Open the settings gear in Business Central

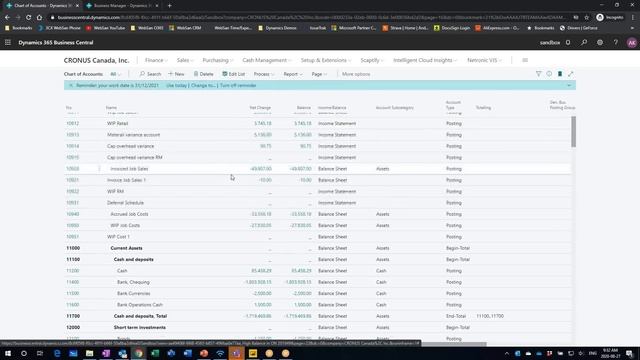pyautogui.click(x=600, y=42)
